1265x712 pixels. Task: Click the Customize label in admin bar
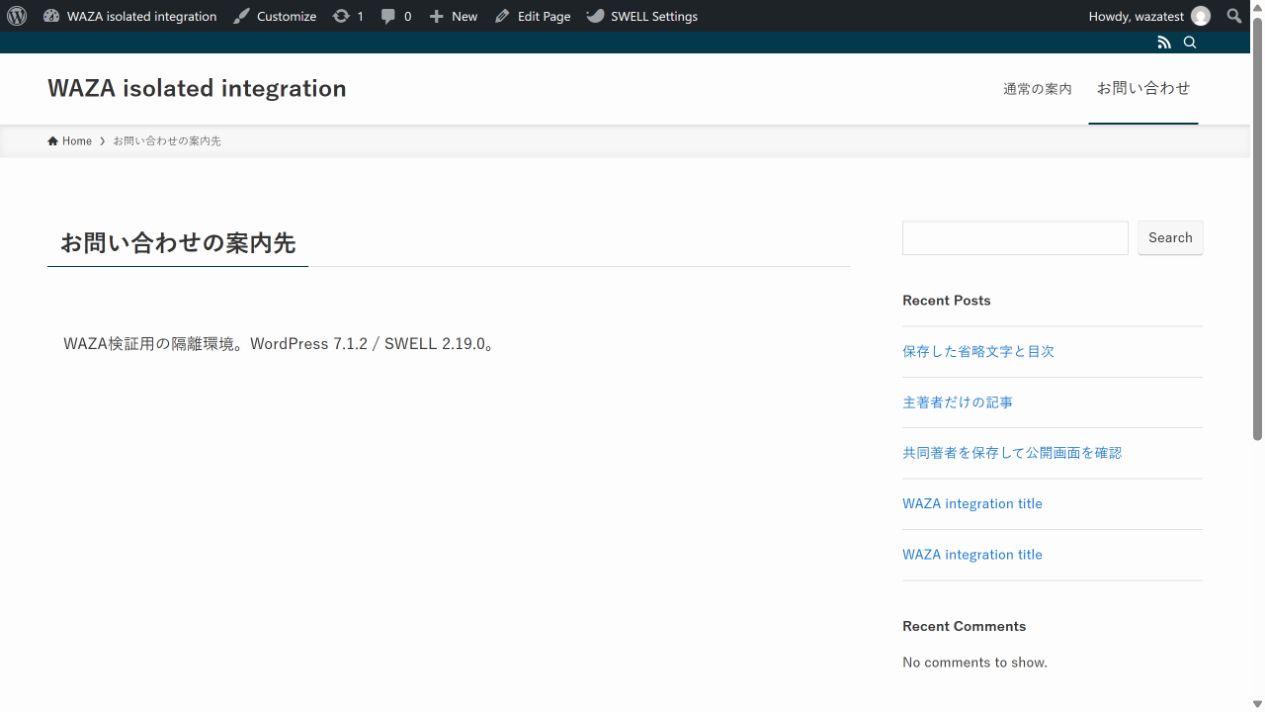click(286, 16)
